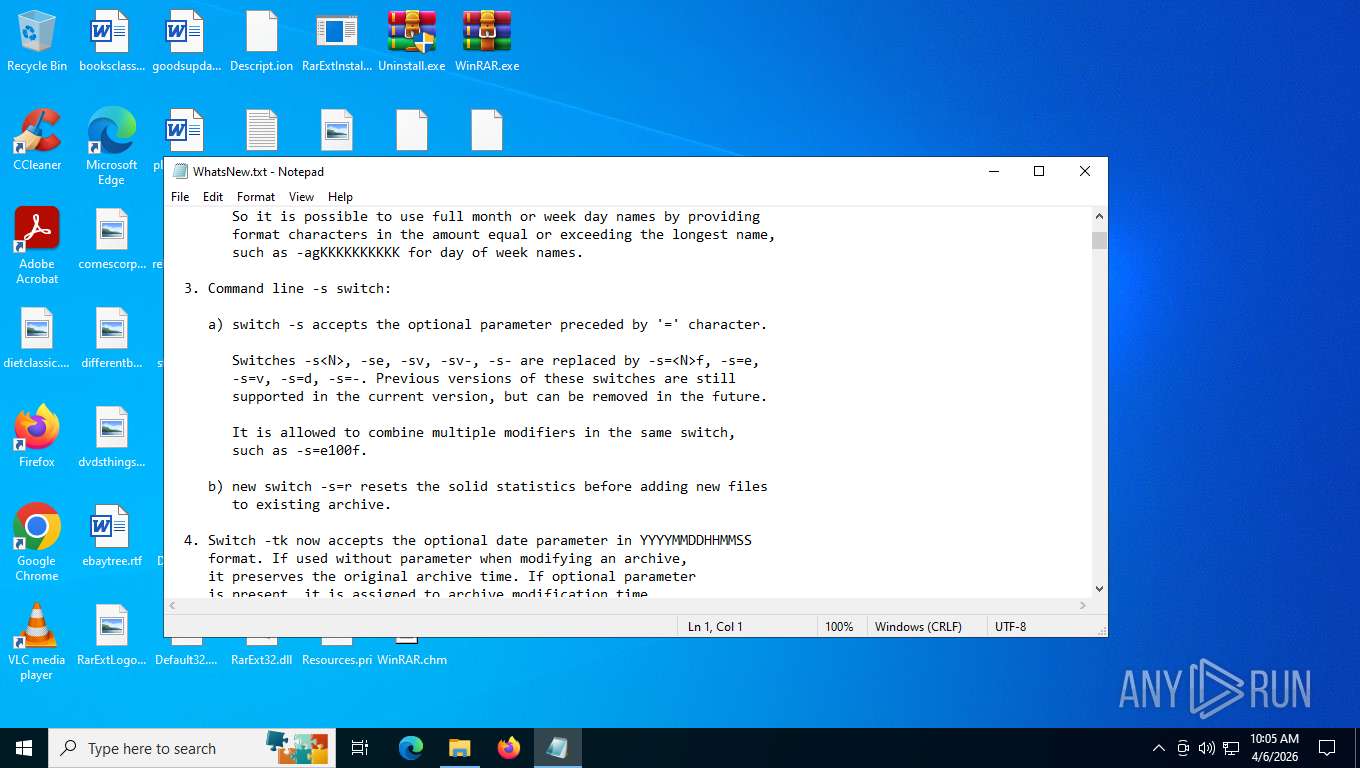The height and width of the screenshot is (768, 1360).
Task: Open Google Chrome desktop shortcut
Action: [37, 543]
